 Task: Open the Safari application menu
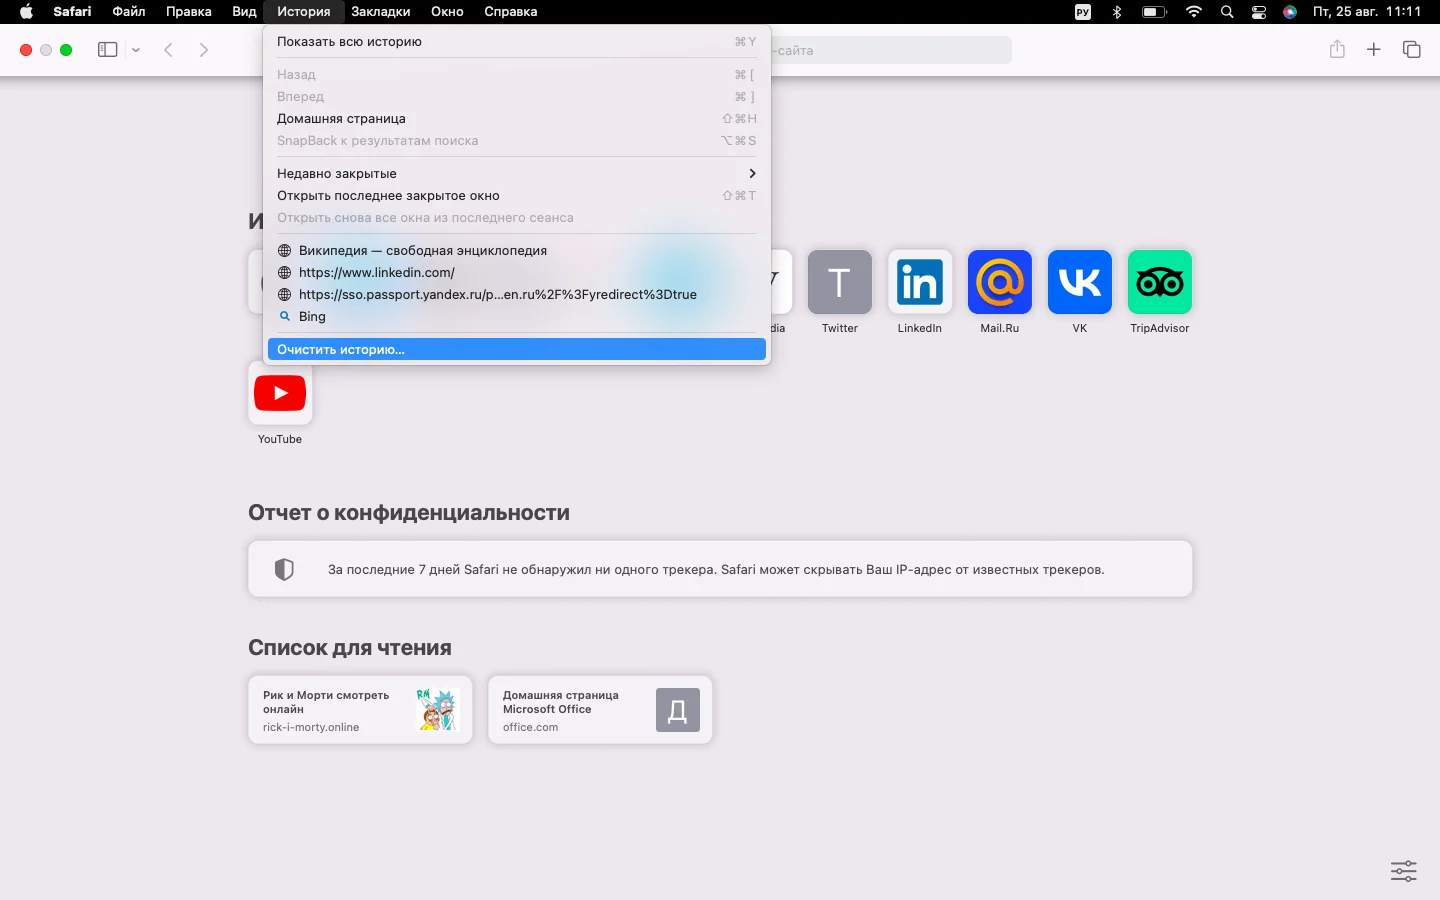72,12
